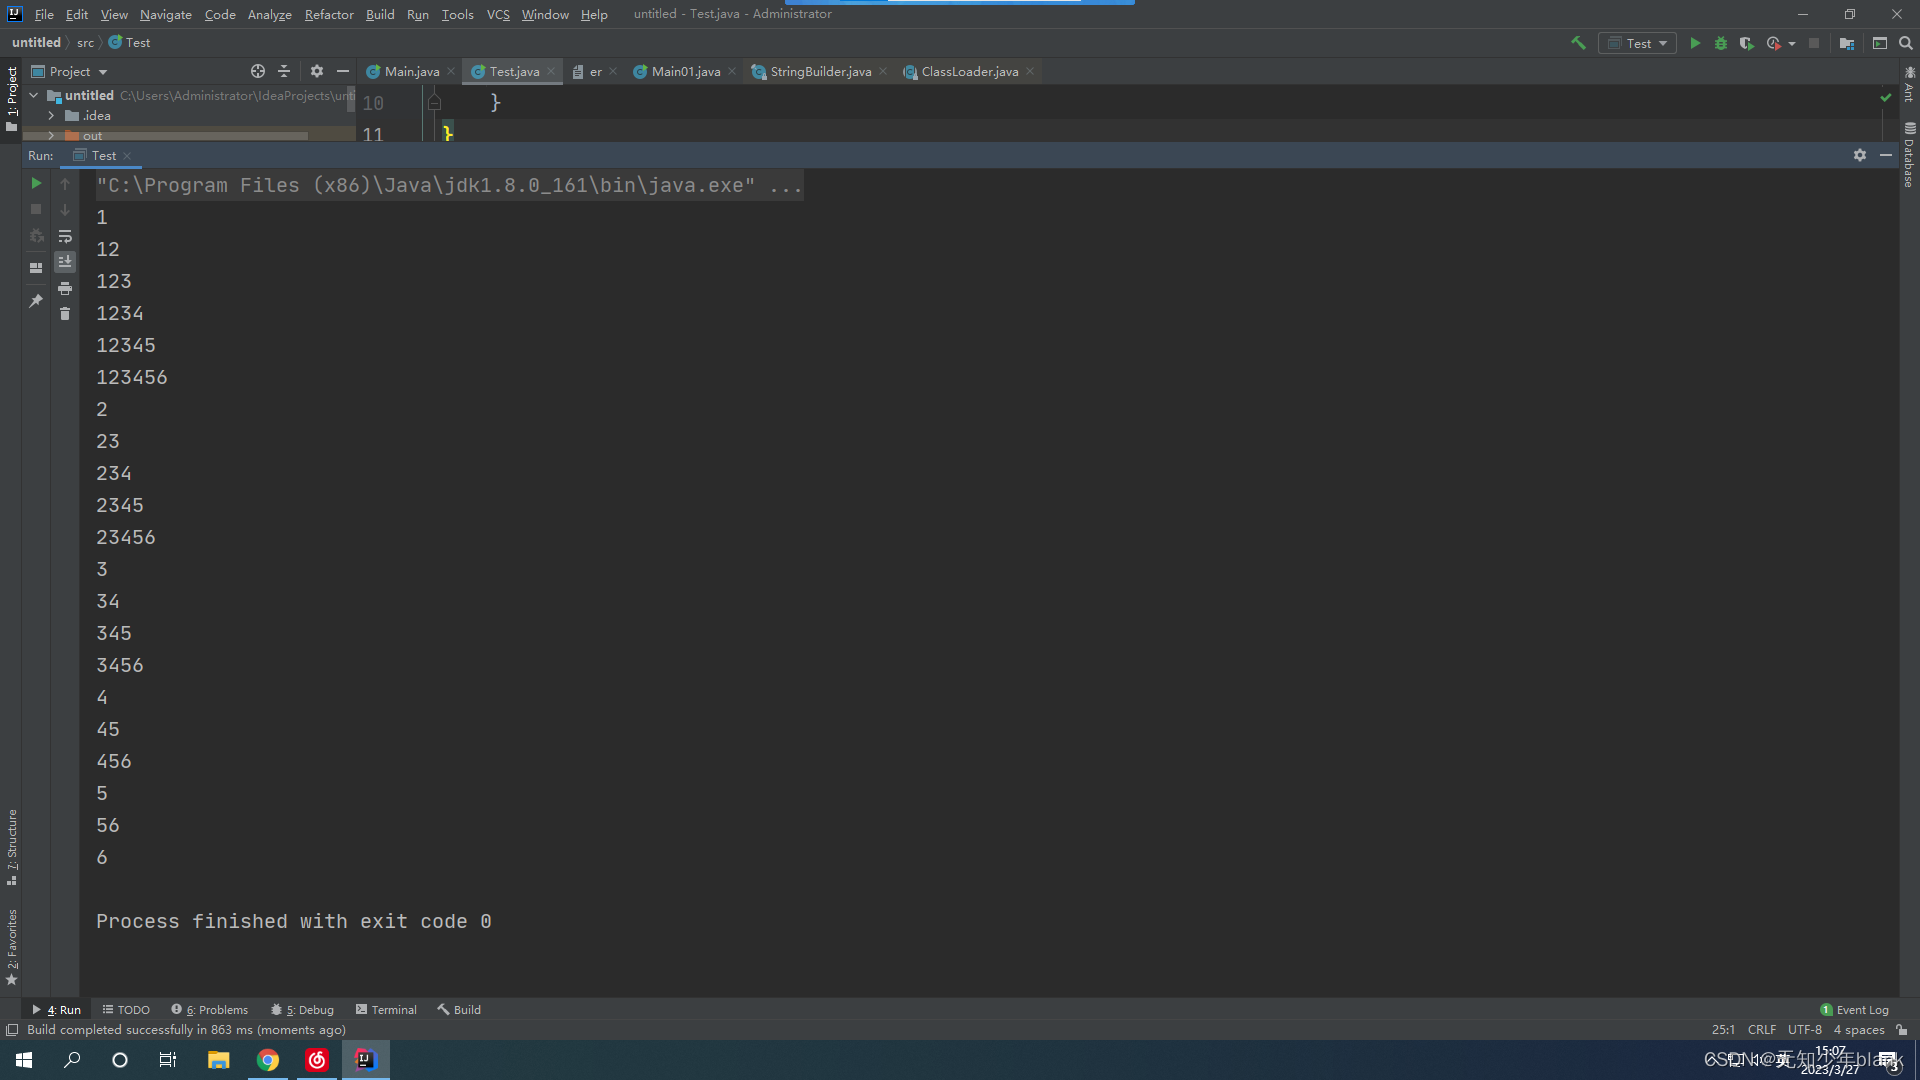Open the Search Everywhere magnifier
The height and width of the screenshot is (1080, 1920).
point(1905,43)
